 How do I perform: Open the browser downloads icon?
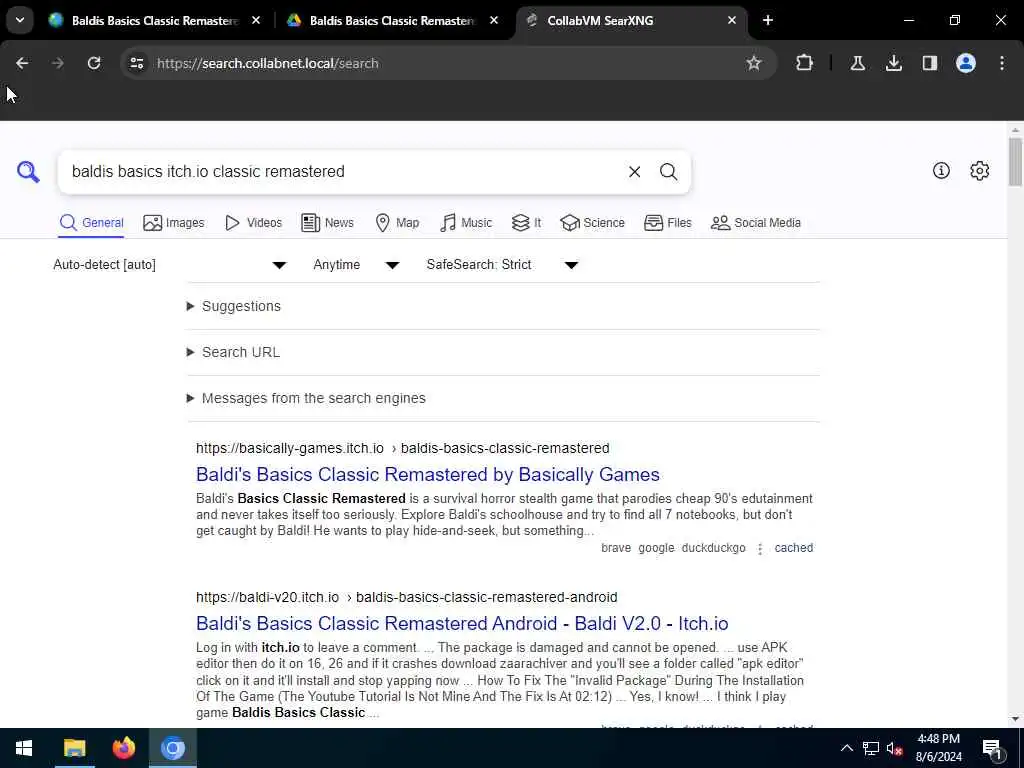(x=893, y=63)
